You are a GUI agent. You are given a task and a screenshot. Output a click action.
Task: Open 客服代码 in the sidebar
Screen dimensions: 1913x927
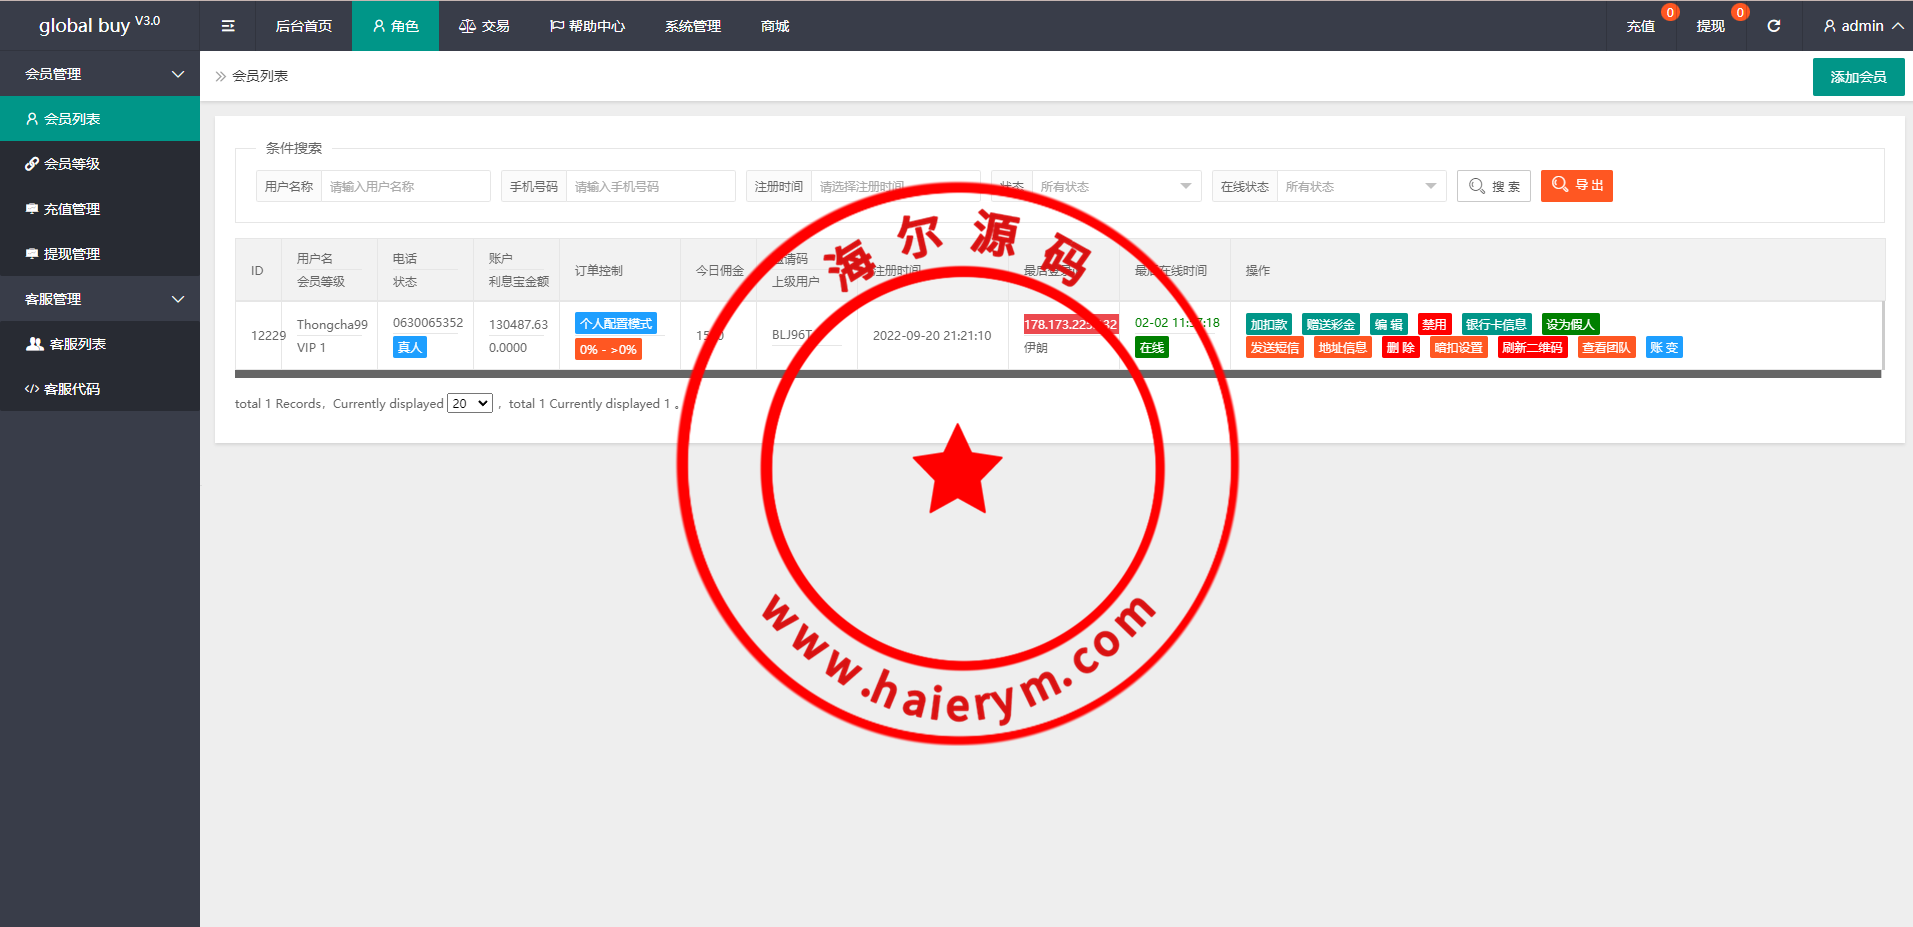tap(72, 389)
